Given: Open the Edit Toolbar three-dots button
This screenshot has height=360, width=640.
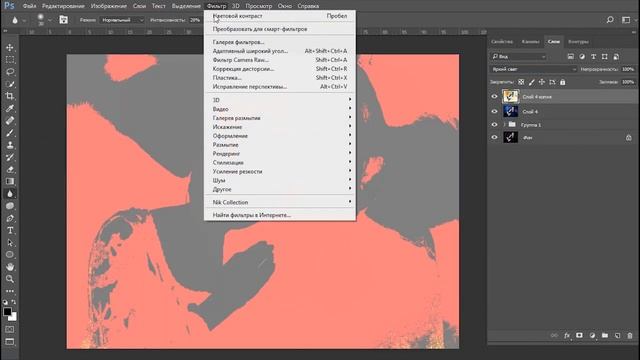Looking at the screenshot, I should pos(10,291).
